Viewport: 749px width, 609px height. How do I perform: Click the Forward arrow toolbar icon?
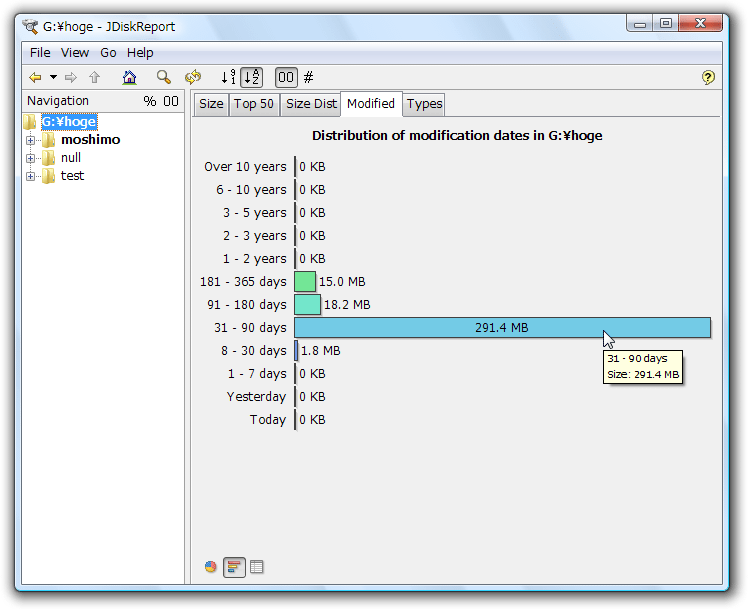click(x=71, y=77)
